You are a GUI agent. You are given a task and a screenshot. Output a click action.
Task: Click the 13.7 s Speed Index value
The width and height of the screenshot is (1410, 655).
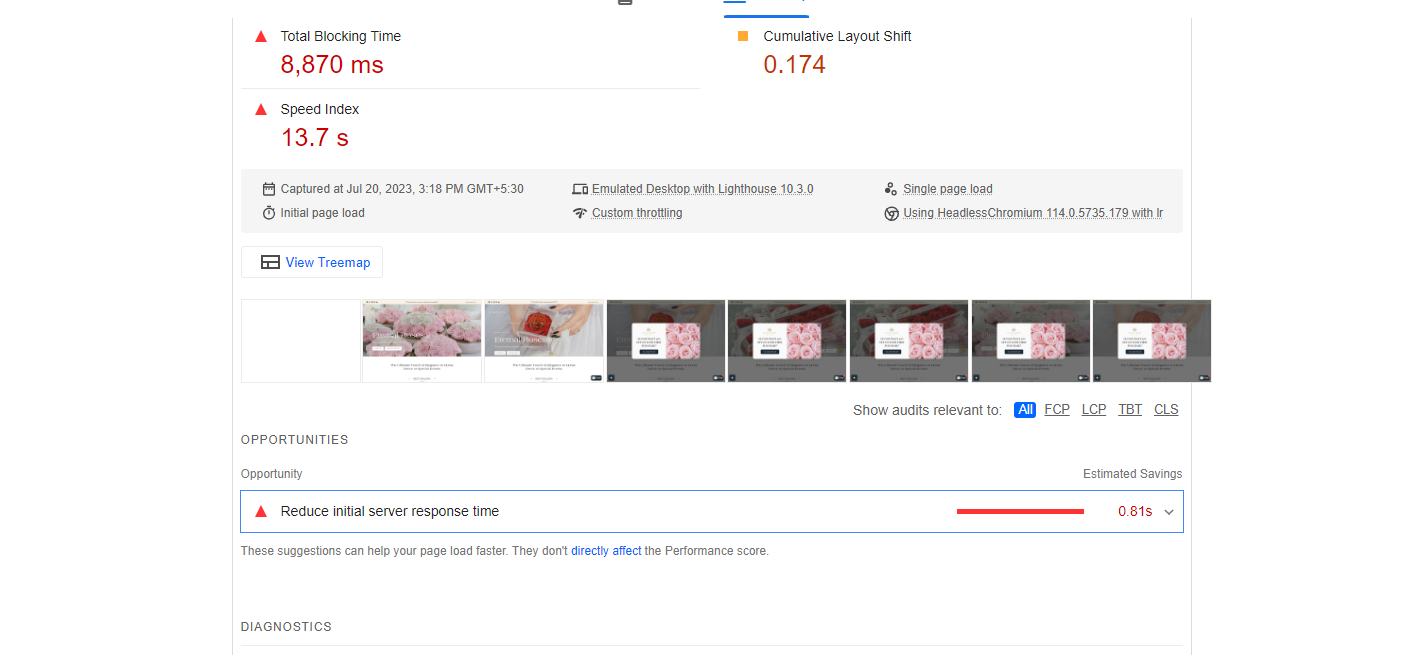click(315, 138)
